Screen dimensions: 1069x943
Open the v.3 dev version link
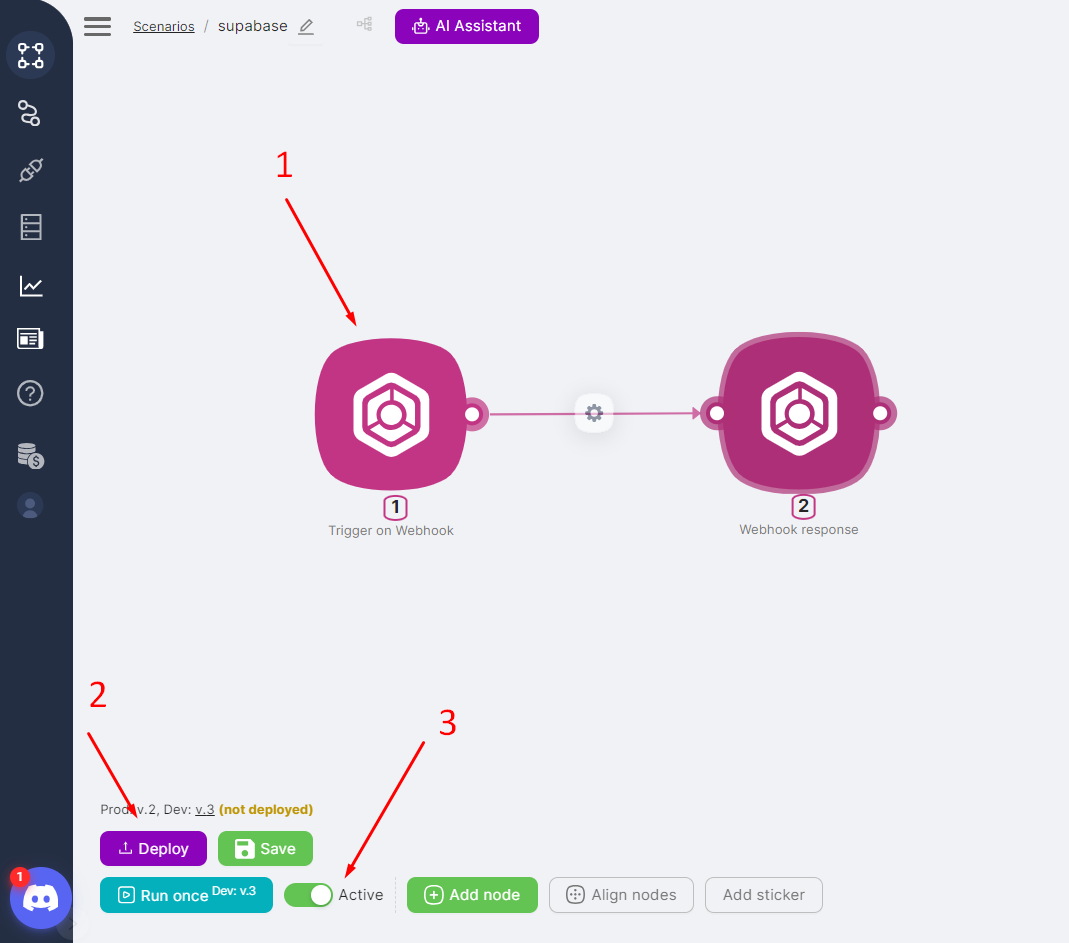tap(204, 809)
